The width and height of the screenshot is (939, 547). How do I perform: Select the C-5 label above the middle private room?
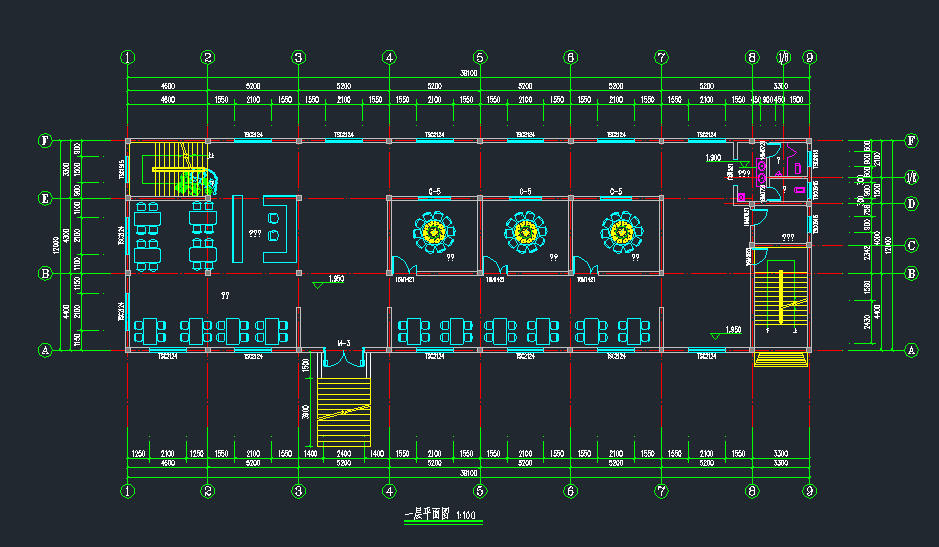tap(525, 191)
